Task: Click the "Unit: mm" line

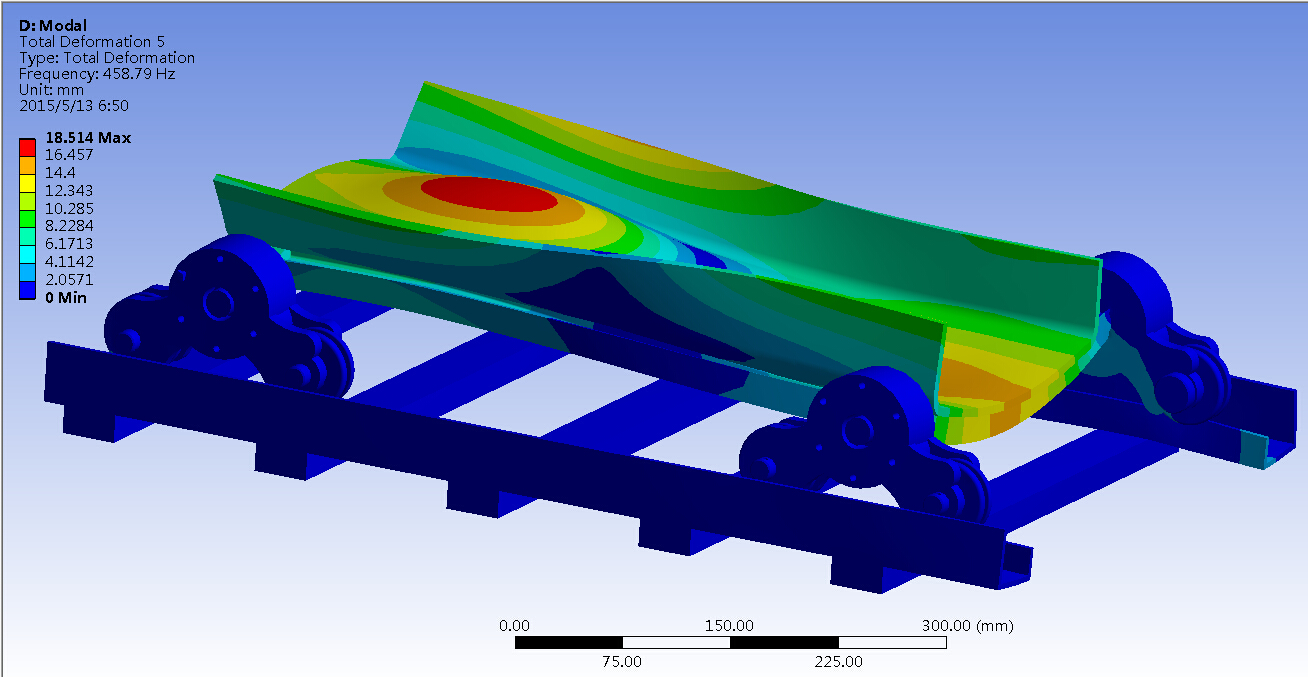Action: point(51,90)
